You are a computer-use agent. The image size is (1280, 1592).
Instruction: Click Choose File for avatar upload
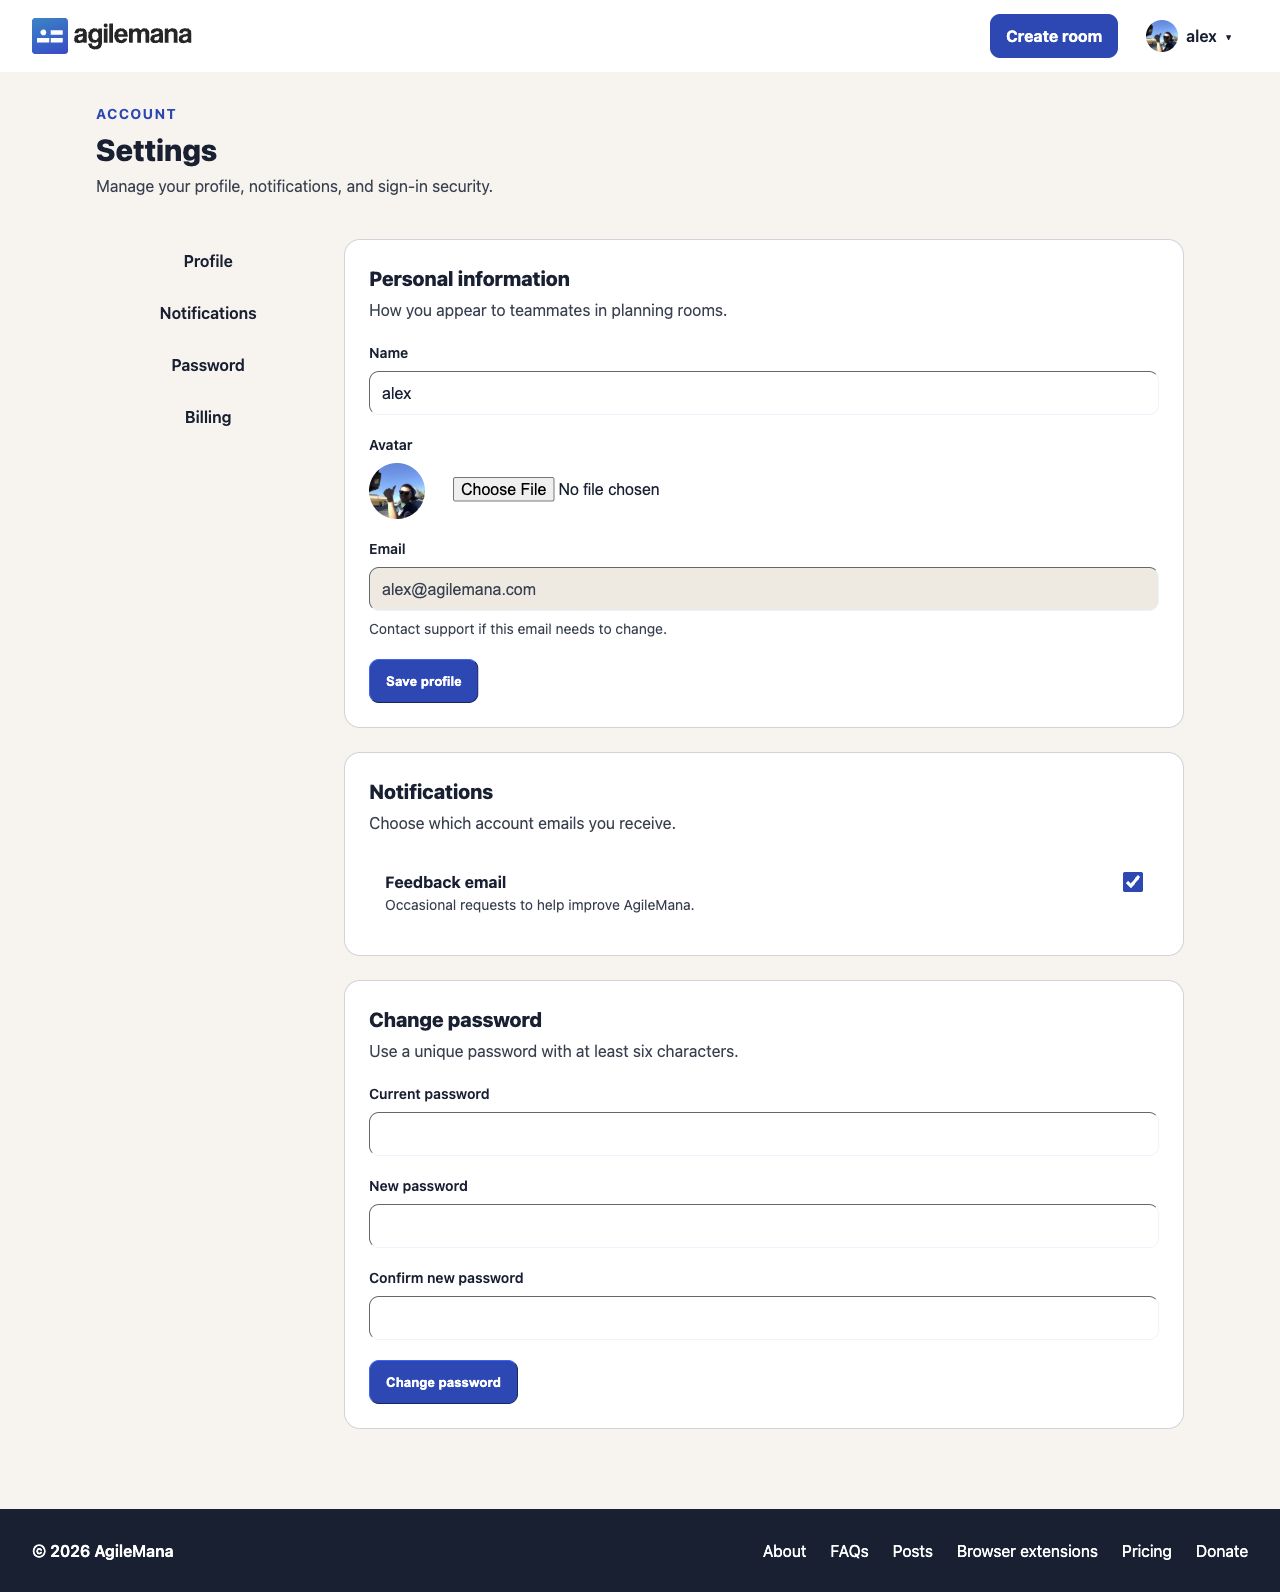click(504, 489)
